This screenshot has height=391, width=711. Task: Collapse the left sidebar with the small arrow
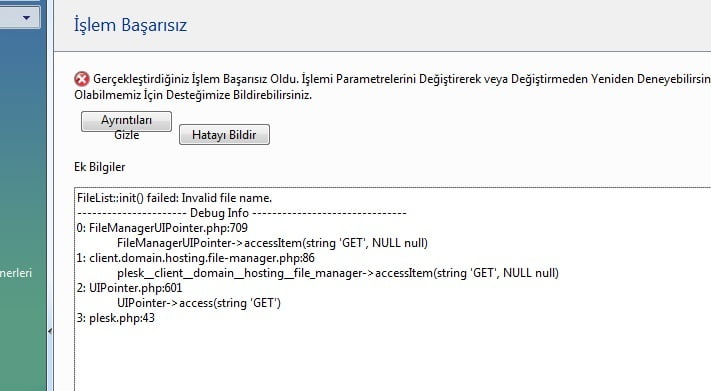pos(50,331)
